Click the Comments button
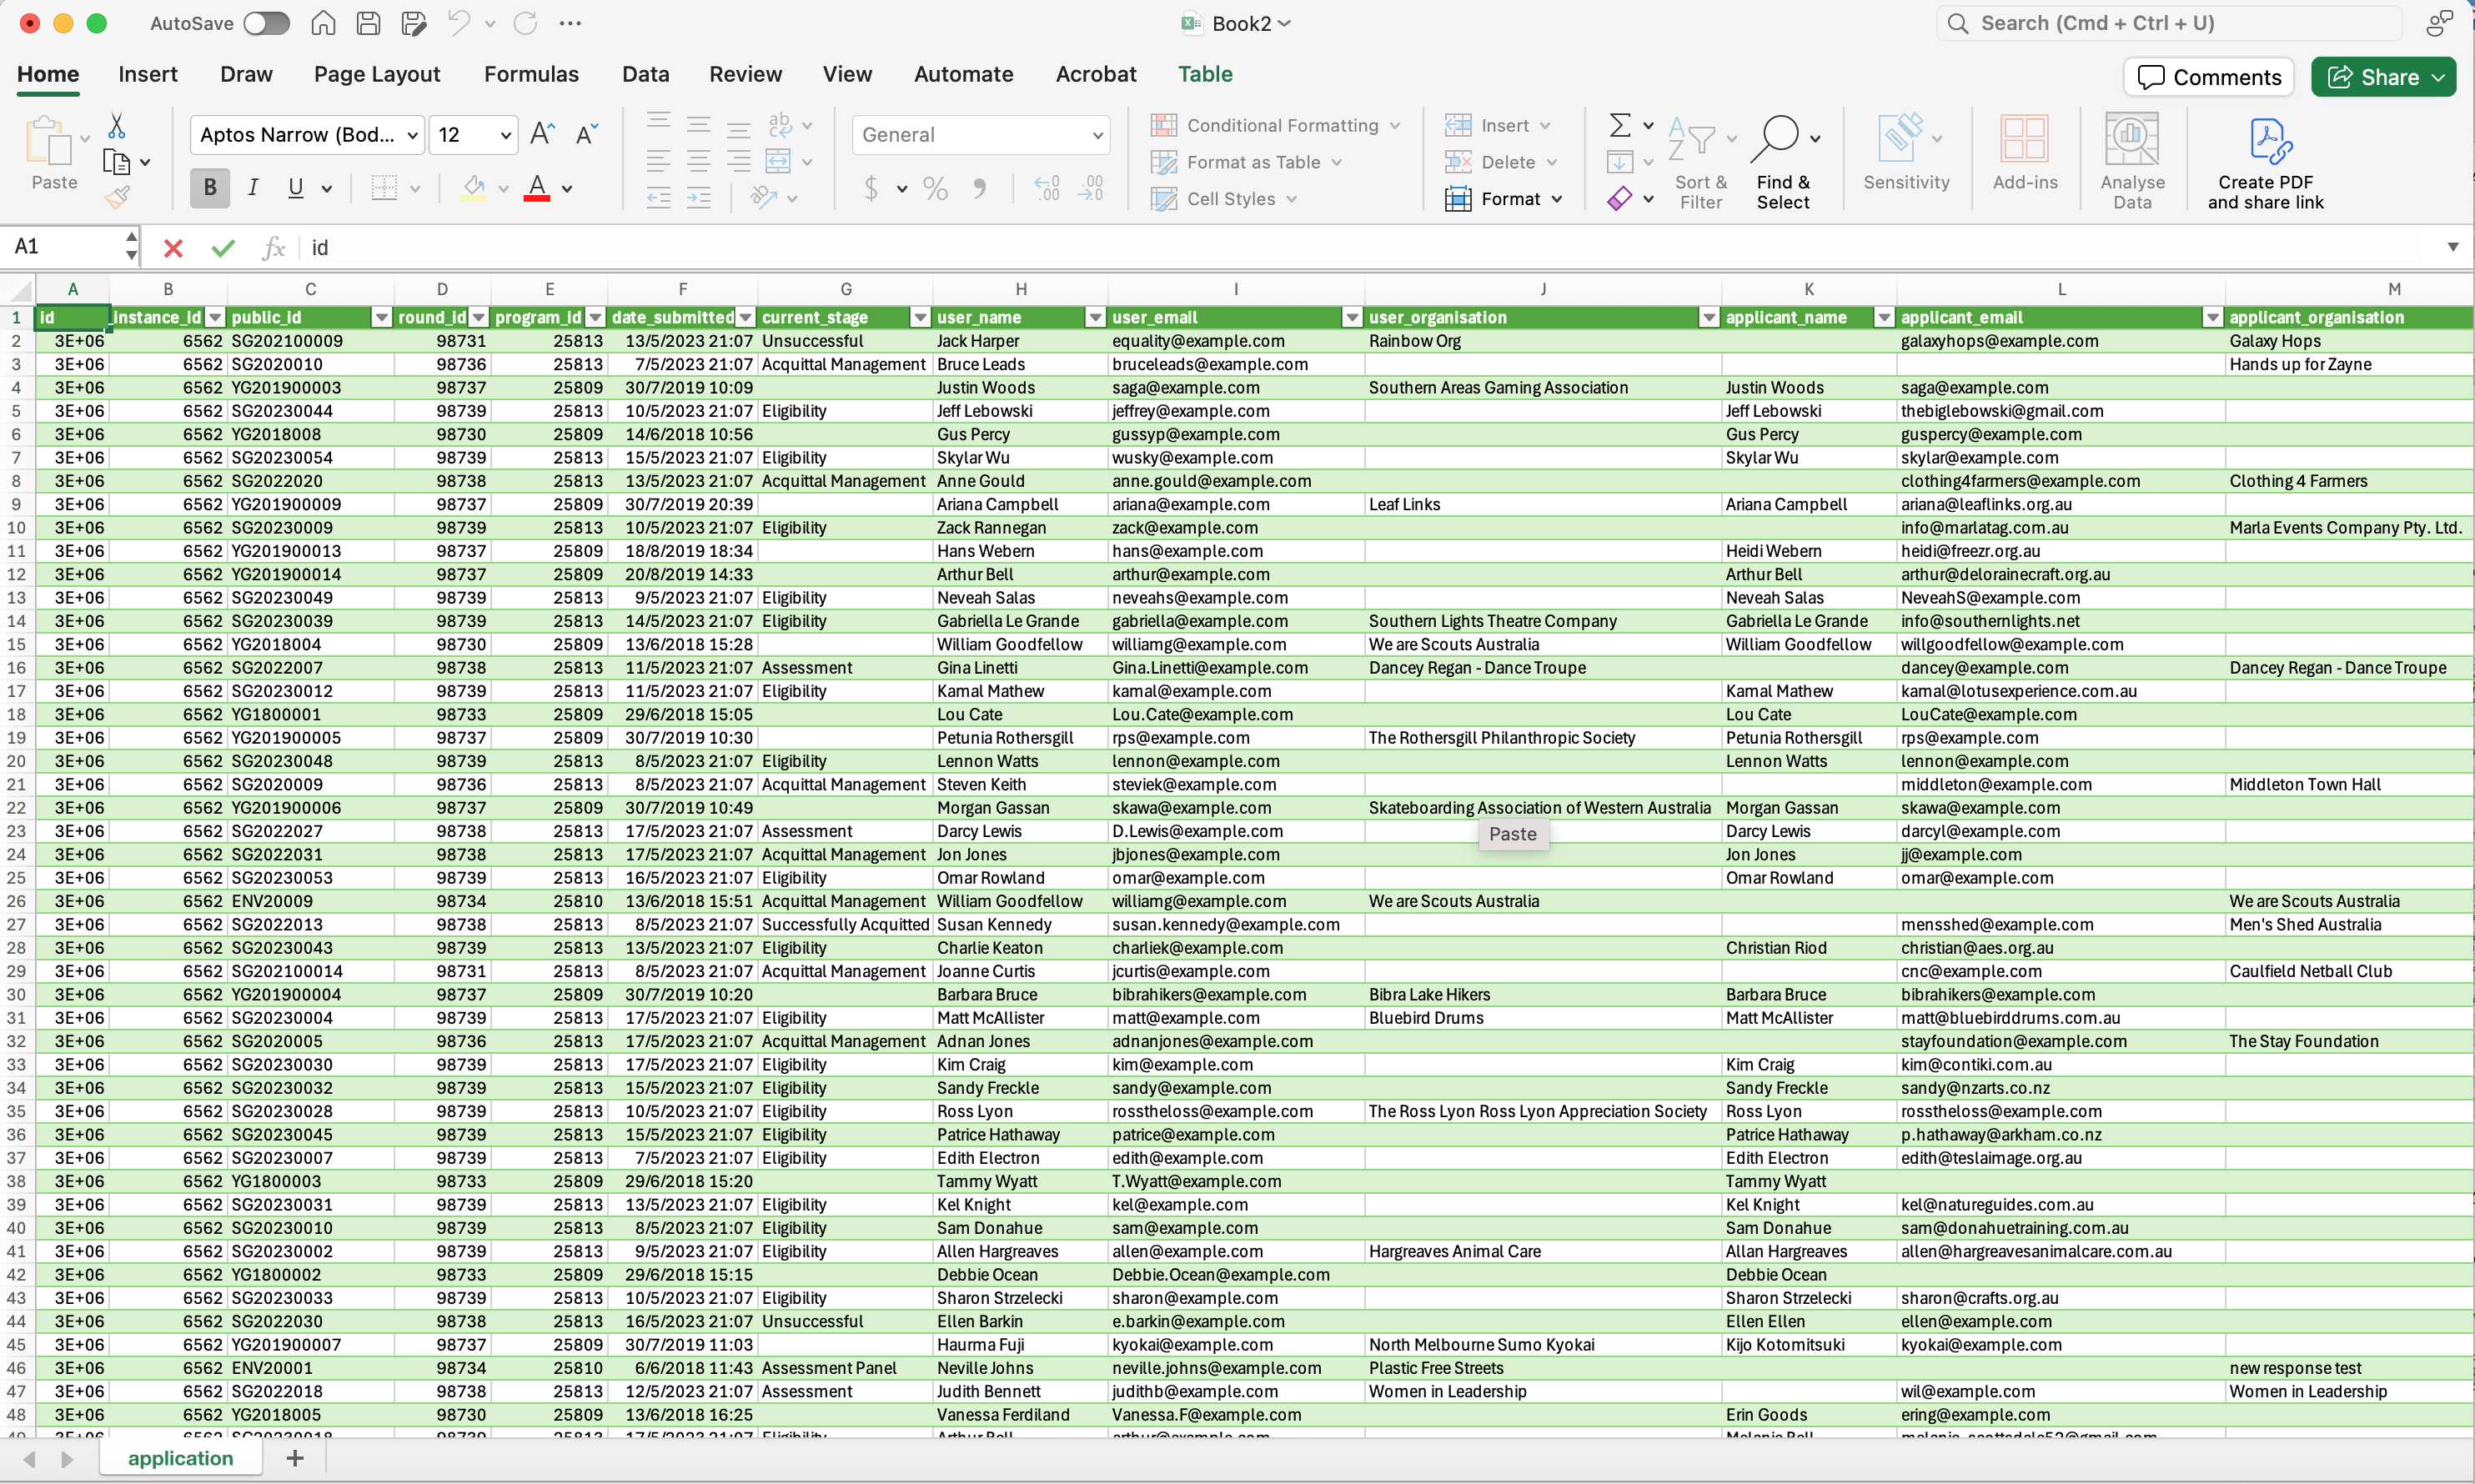Screen dimensions: 2475x1484 point(2207,77)
